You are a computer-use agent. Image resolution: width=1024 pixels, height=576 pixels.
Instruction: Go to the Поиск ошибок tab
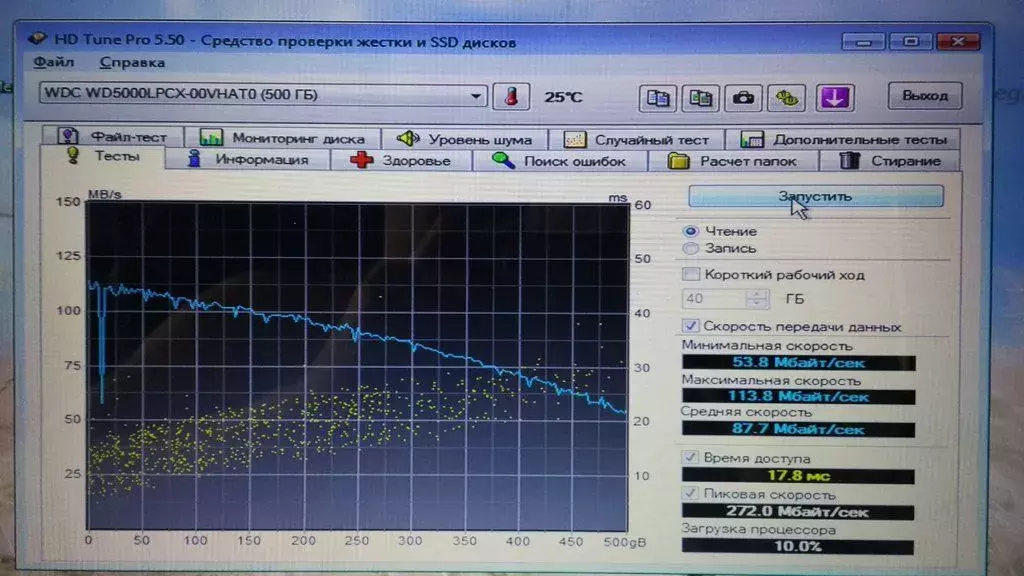[559, 161]
